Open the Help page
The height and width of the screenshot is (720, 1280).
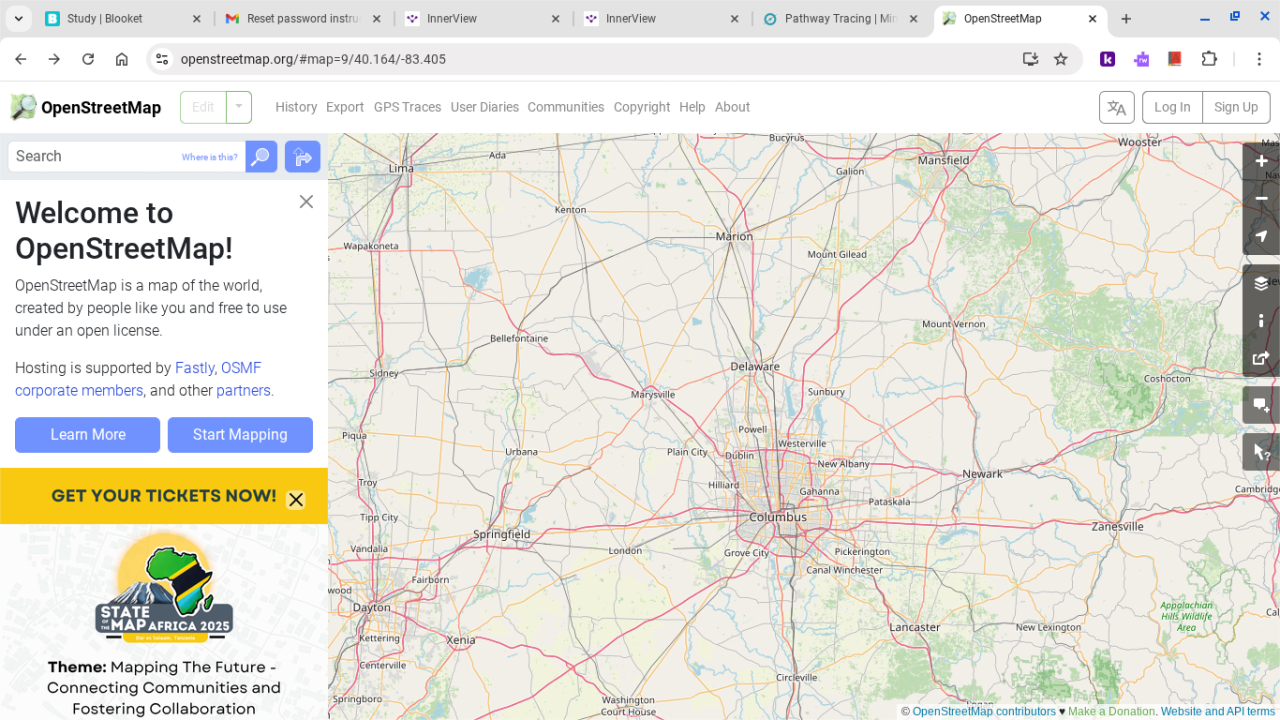tap(692, 107)
